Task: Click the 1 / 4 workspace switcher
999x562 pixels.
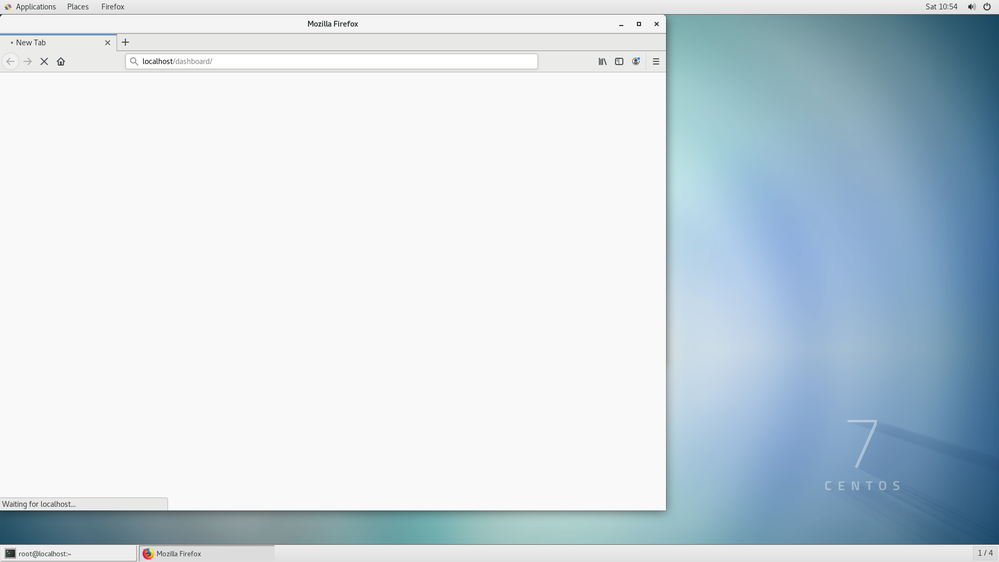Action: point(984,553)
